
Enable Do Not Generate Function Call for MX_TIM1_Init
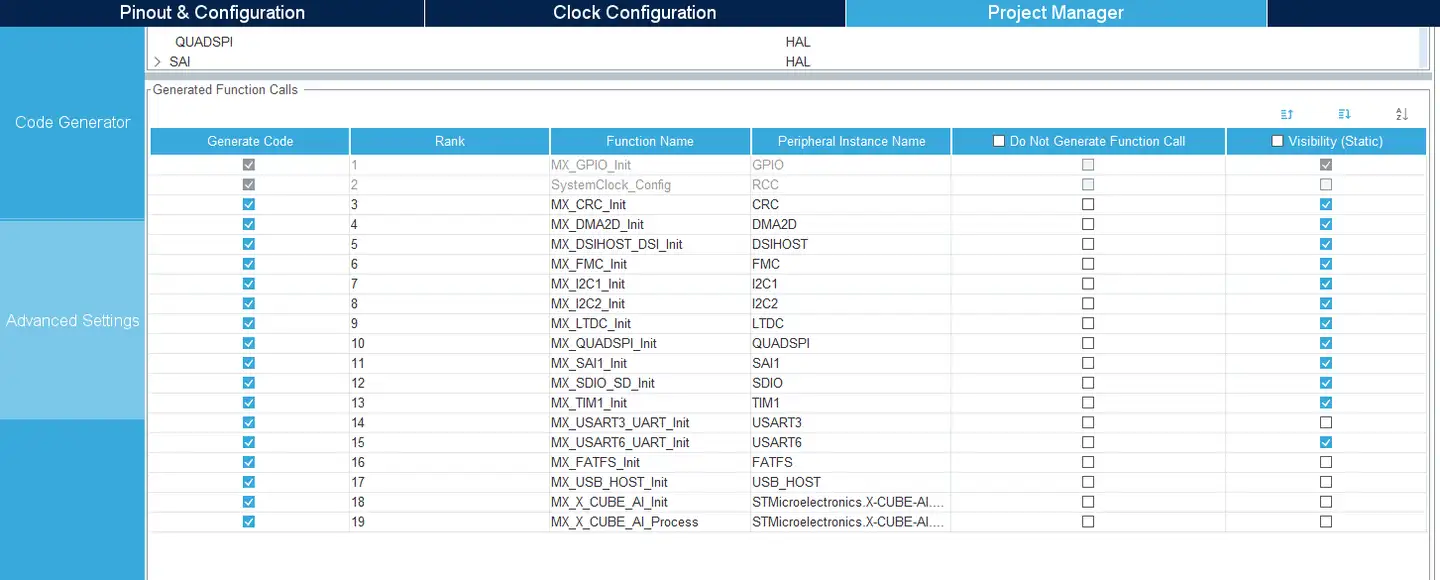pyautogui.click(x=1088, y=402)
